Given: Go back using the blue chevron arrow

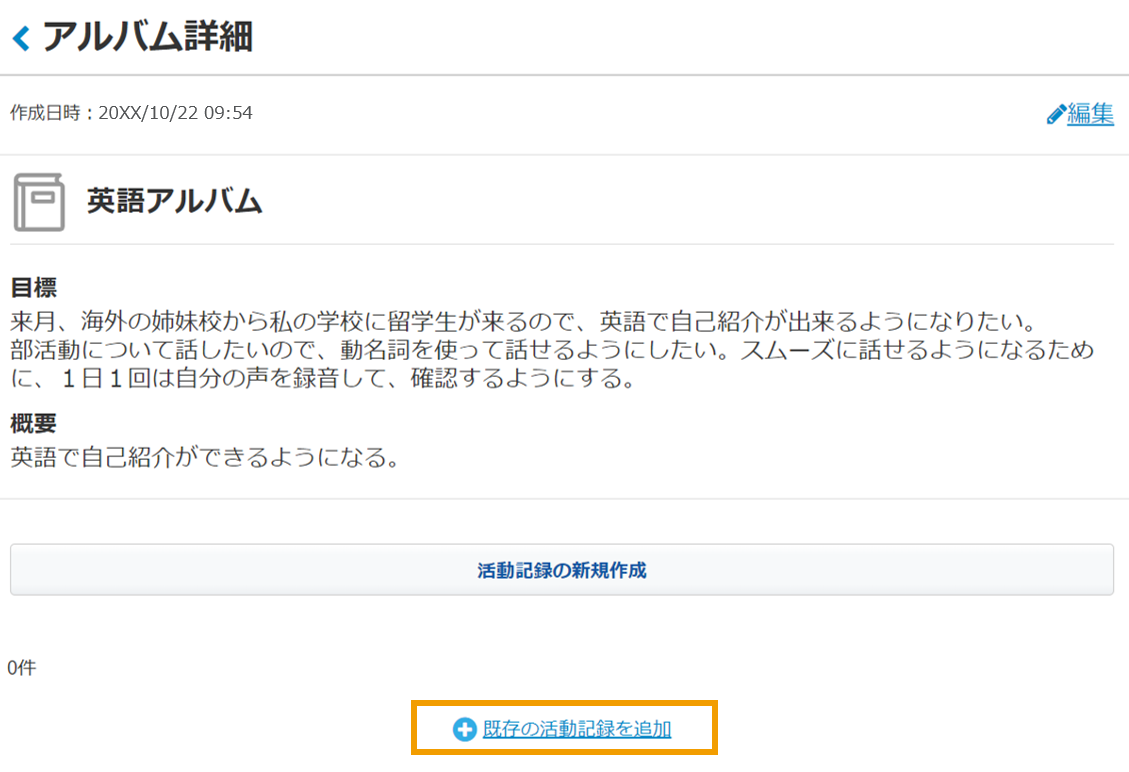Looking at the screenshot, I should click(22, 38).
